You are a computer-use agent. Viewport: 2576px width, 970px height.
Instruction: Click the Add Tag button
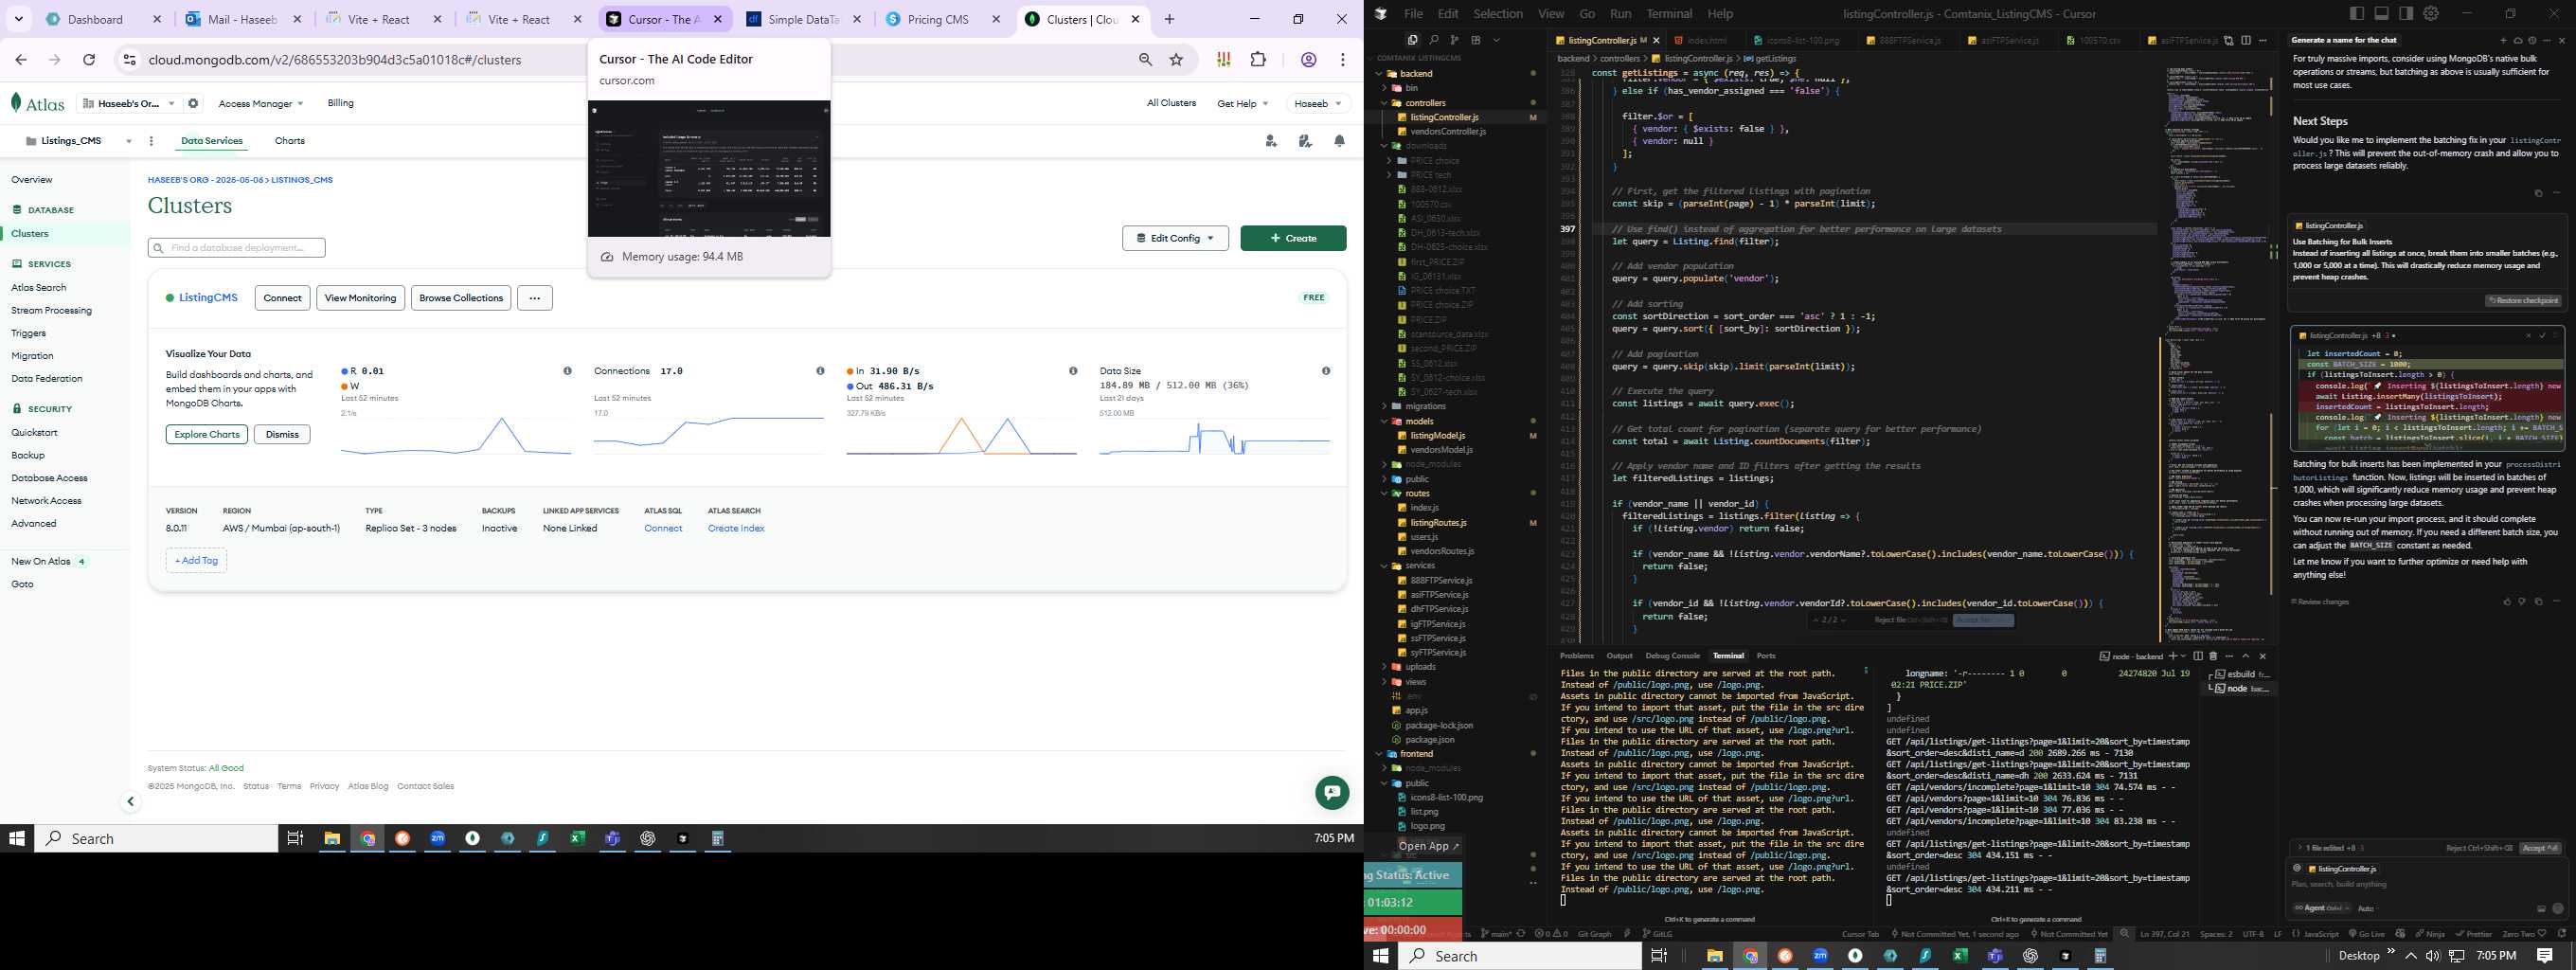pos(196,561)
